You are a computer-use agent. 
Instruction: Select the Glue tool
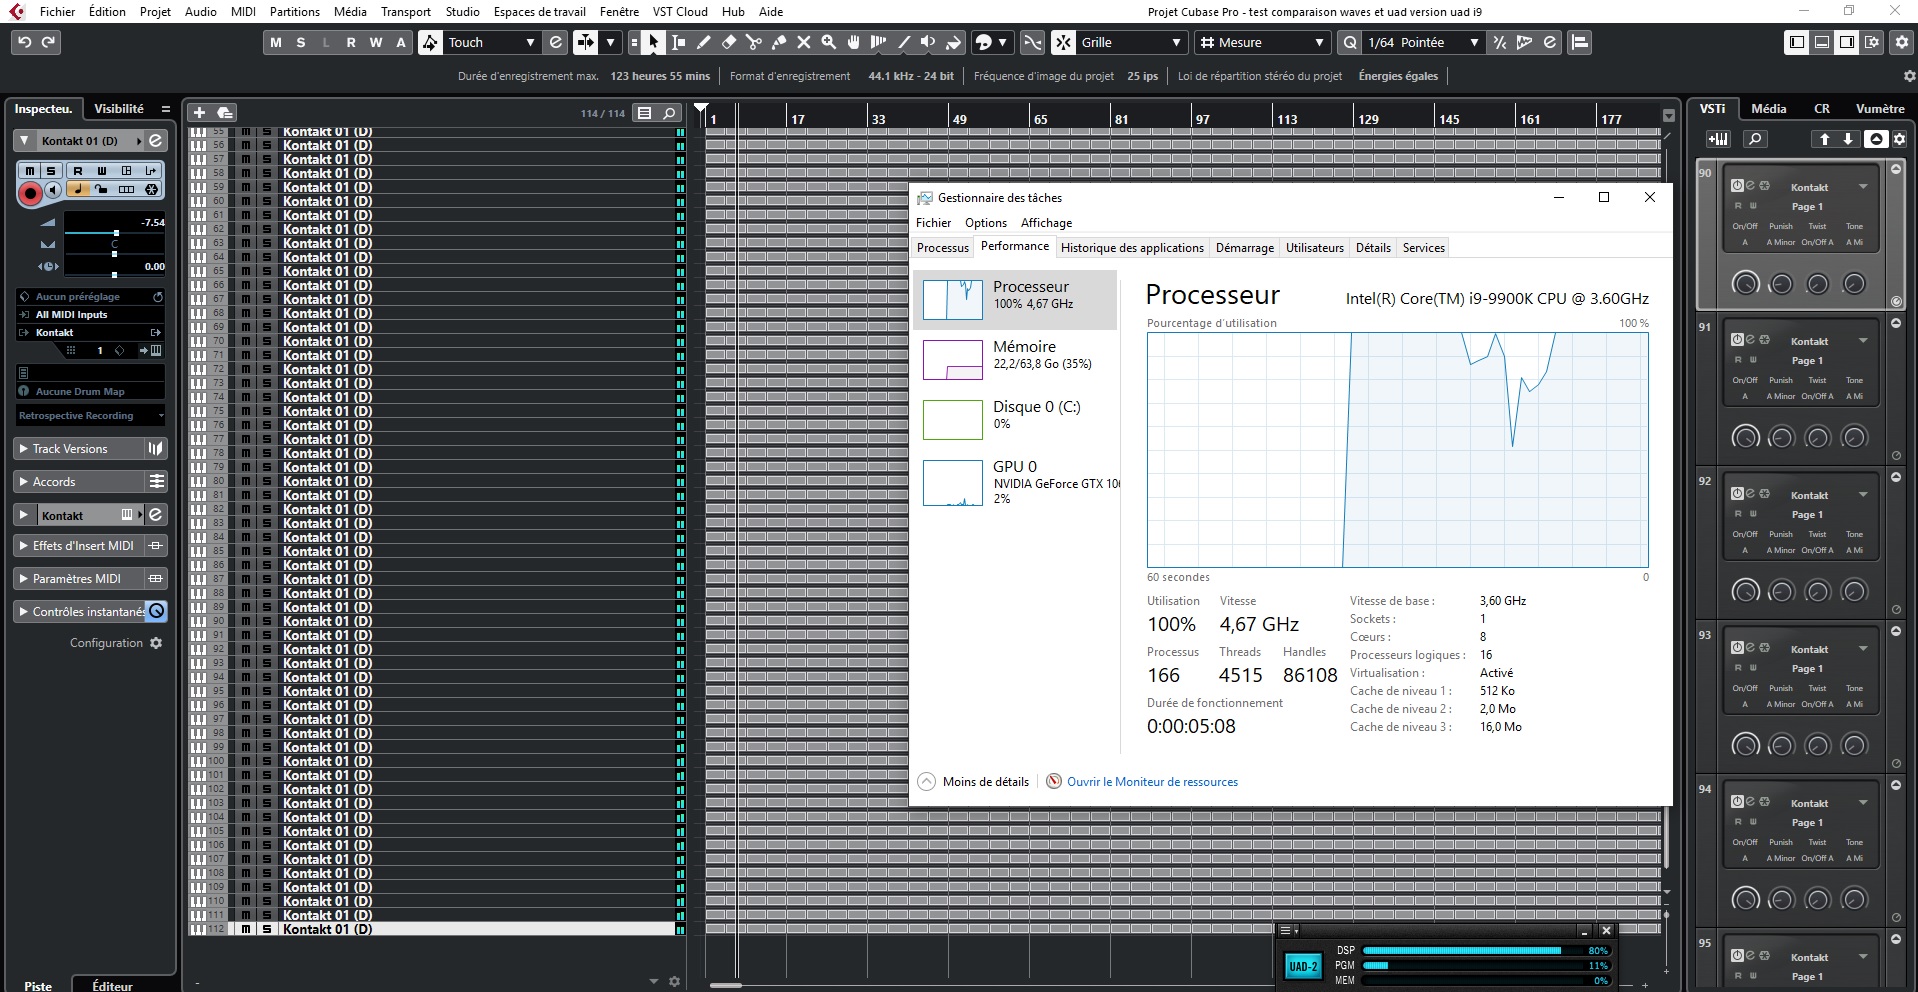point(780,42)
